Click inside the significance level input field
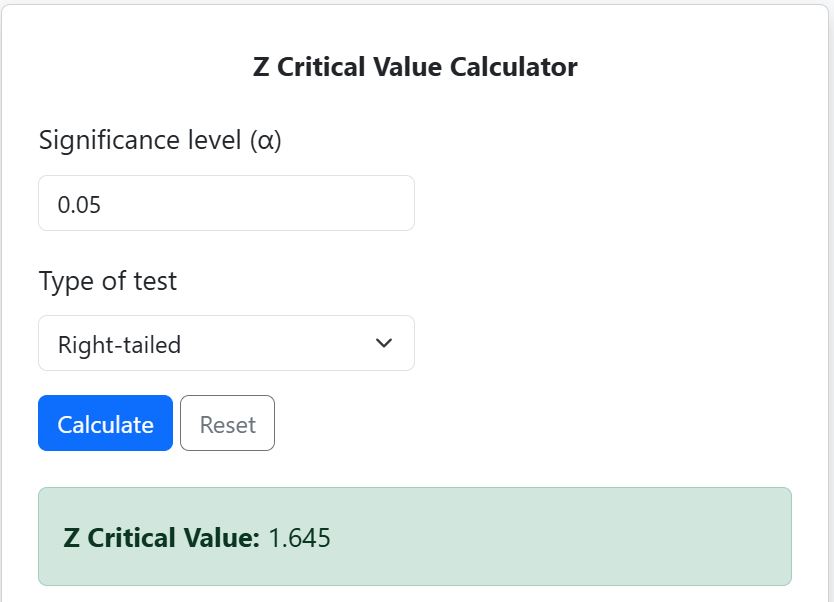 click(225, 202)
